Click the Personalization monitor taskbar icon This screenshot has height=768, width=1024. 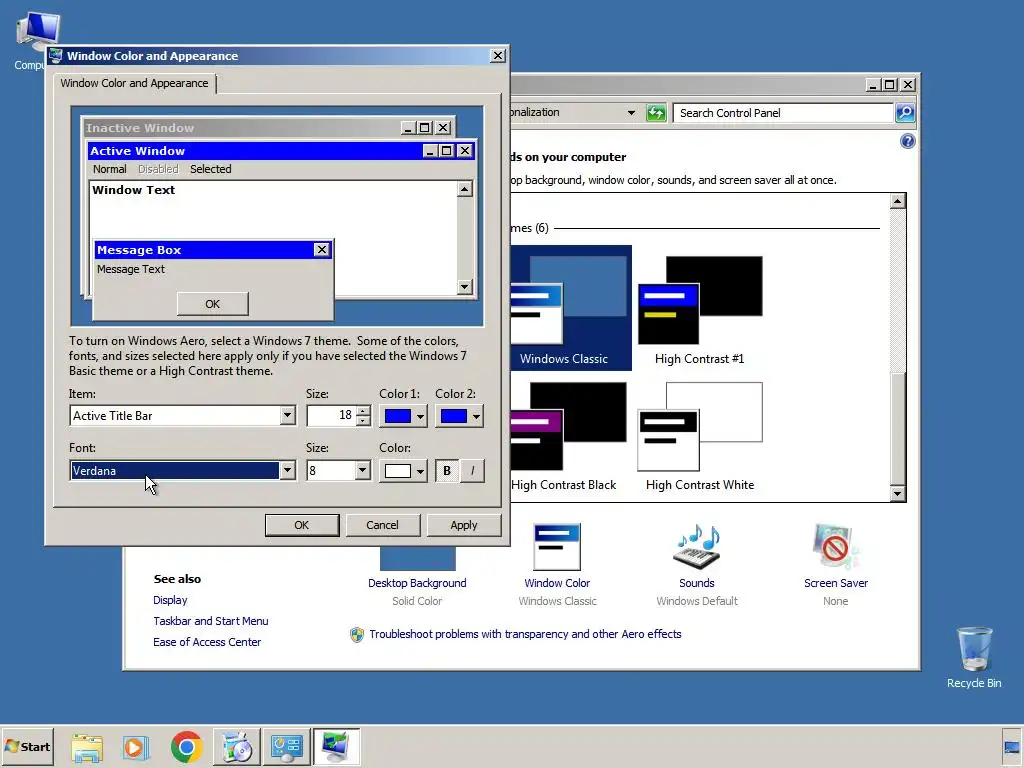pos(336,747)
